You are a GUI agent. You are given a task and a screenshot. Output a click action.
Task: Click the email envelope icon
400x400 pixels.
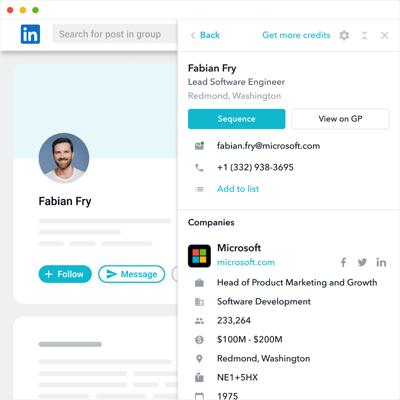[199, 146]
